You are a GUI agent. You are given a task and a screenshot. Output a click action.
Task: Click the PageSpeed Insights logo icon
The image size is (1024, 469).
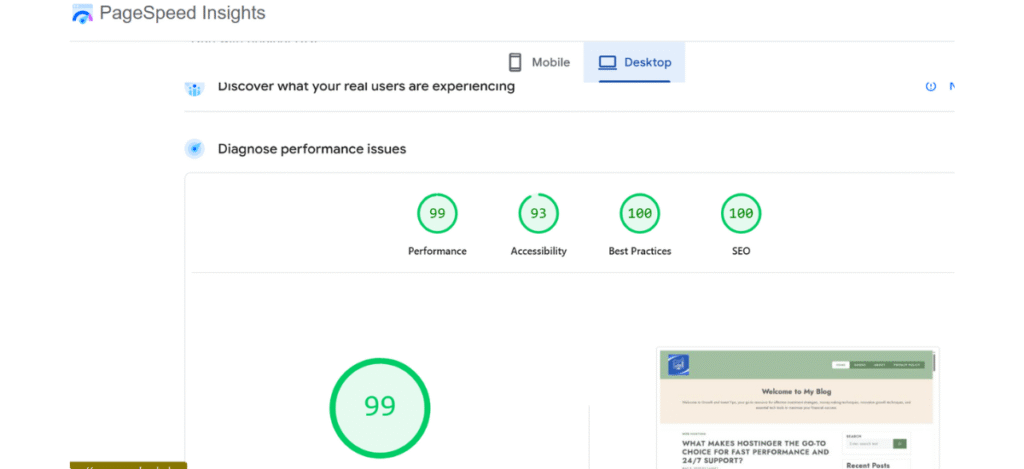click(82, 14)
